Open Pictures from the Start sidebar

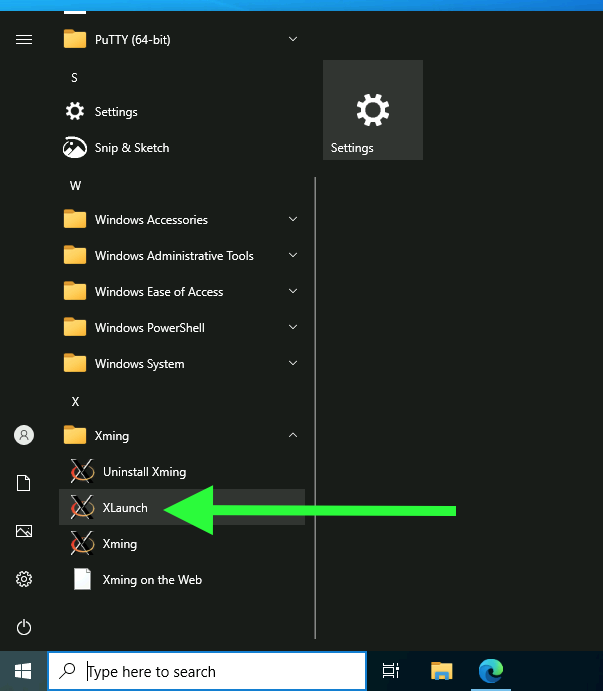(x=24, y=531)
